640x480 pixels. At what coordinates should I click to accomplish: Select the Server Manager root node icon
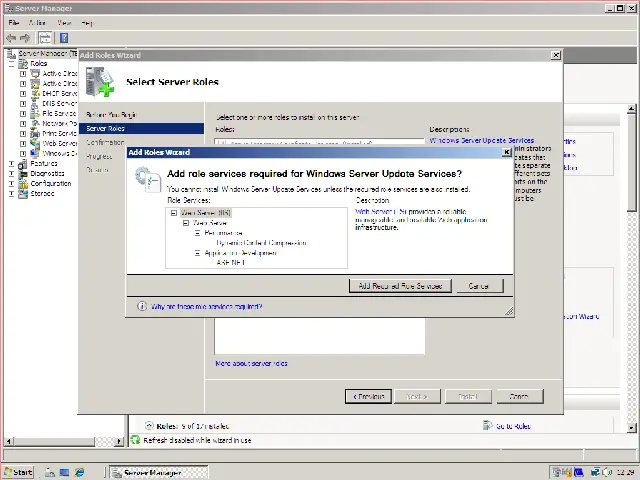(11, 53)
